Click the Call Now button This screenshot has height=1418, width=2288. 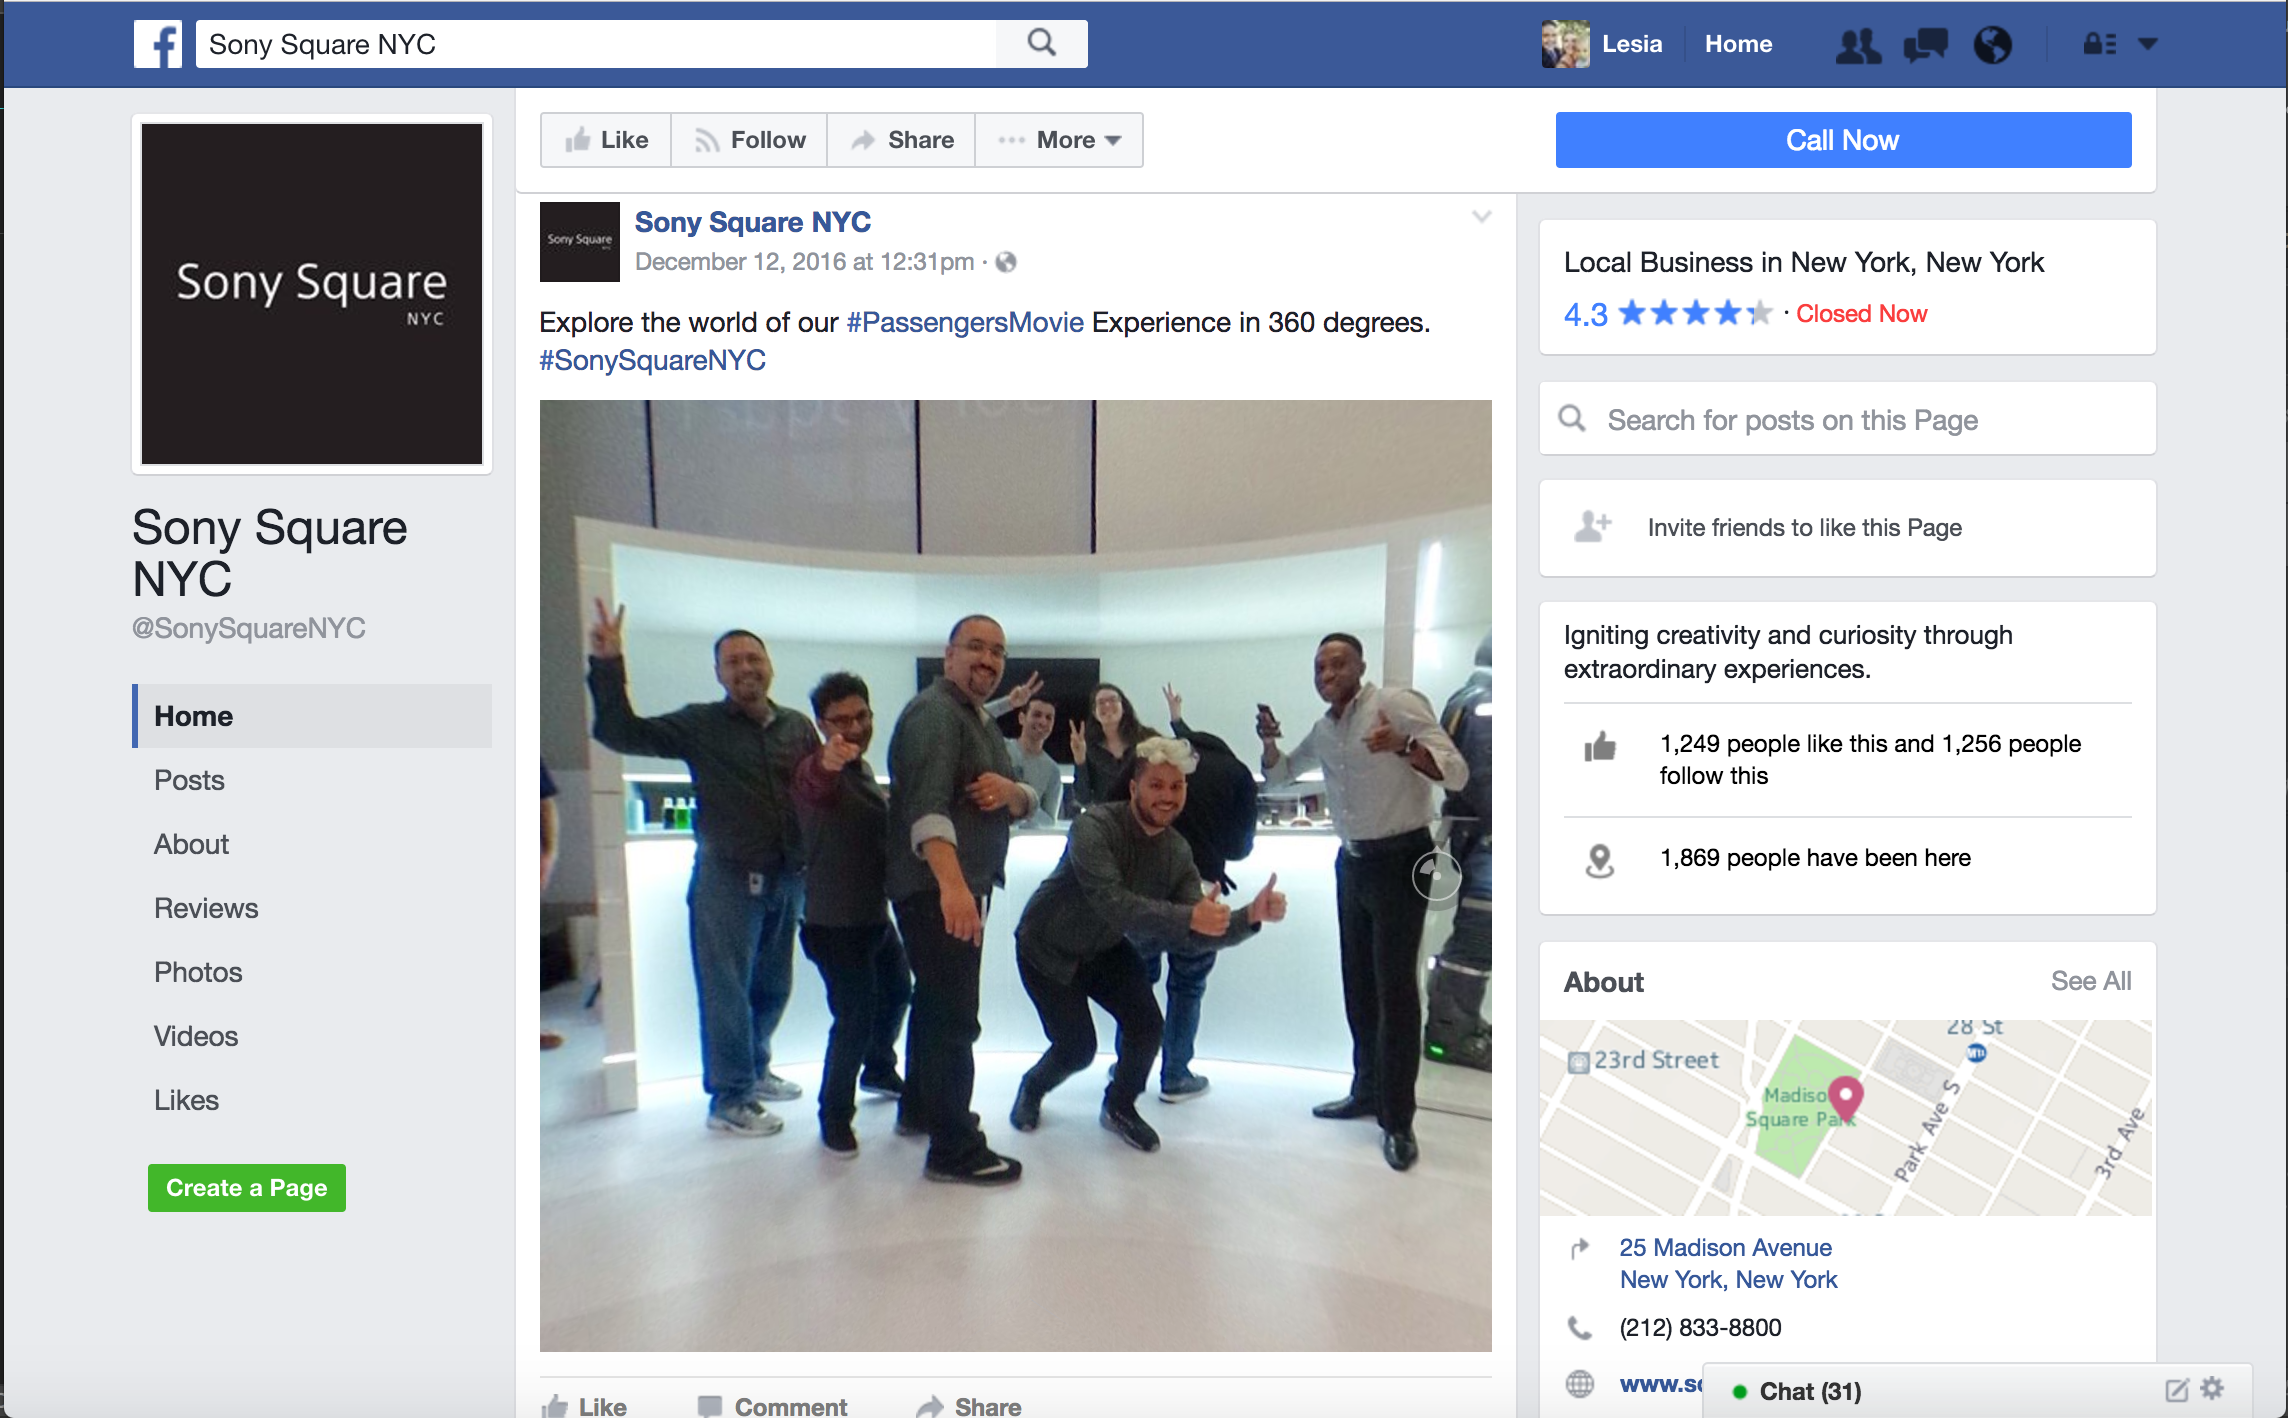(1843, 140)
